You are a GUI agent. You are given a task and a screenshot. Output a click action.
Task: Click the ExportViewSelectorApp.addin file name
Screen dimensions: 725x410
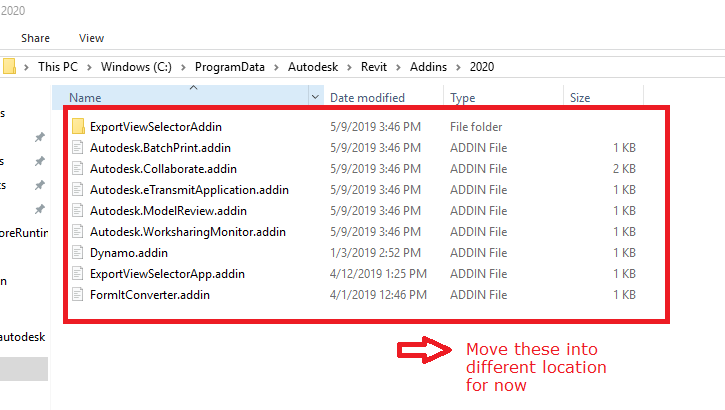point(167,274)
